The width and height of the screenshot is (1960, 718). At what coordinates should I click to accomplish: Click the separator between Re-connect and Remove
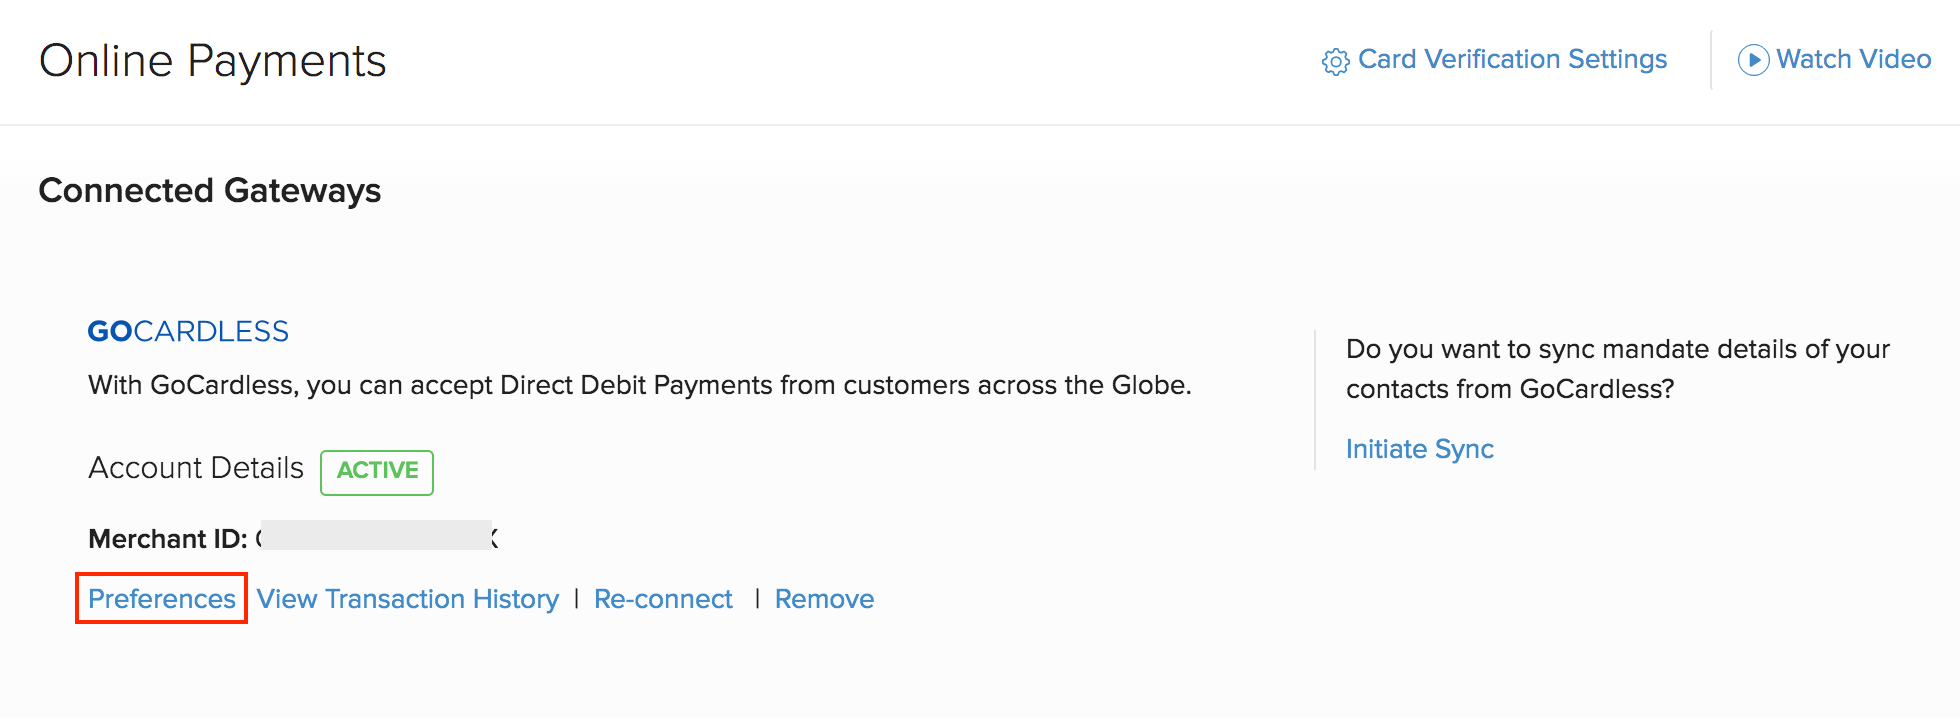pos(757,599)
